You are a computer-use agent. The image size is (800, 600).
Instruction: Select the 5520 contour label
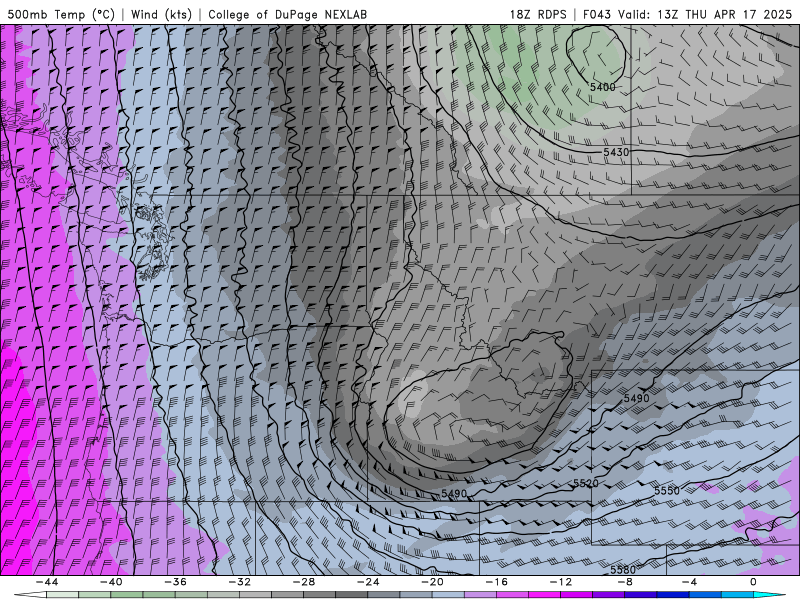pyautogui.click(x=585, y=483)
